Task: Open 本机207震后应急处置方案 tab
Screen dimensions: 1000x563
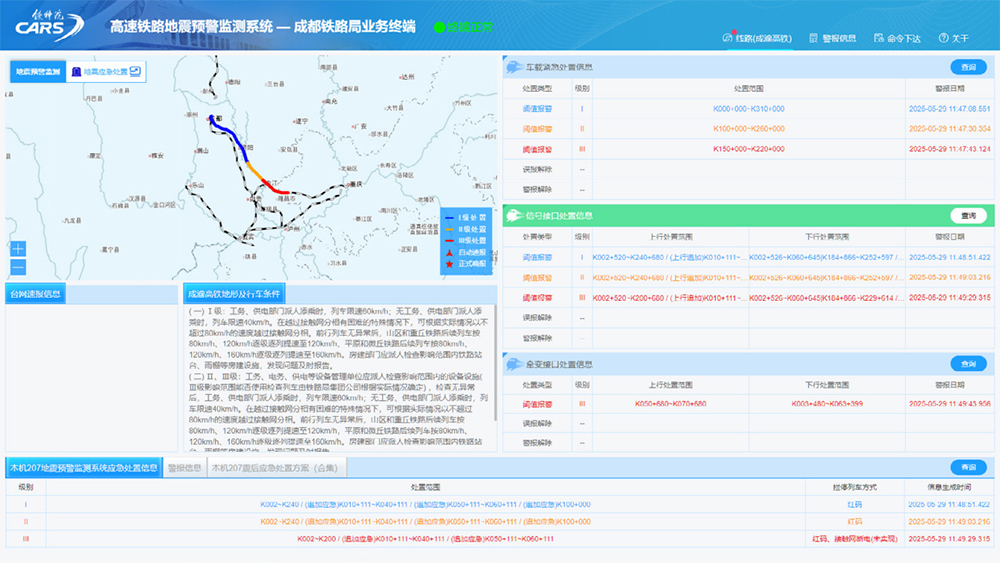Action: pyautogui.click(x=274, y=467)
